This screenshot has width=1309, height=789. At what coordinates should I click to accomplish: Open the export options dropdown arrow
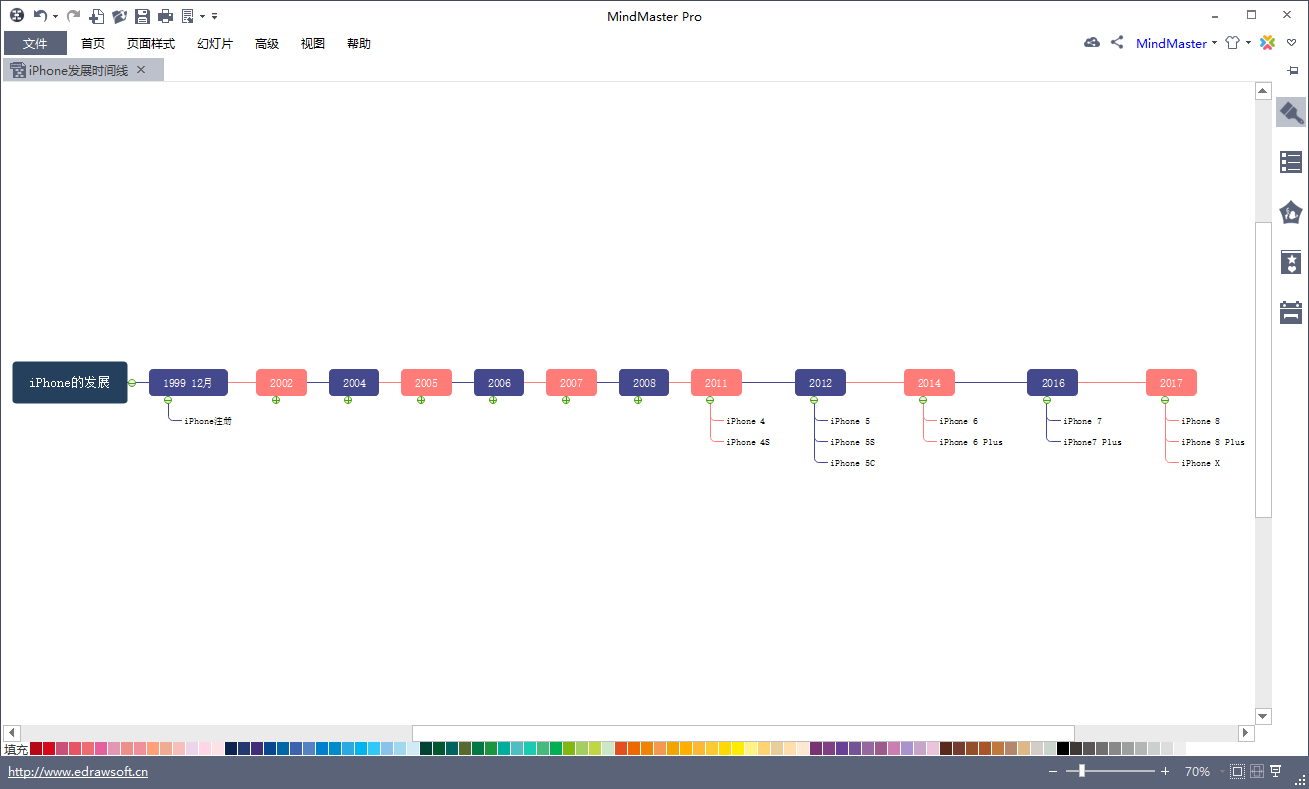(202, 17)
